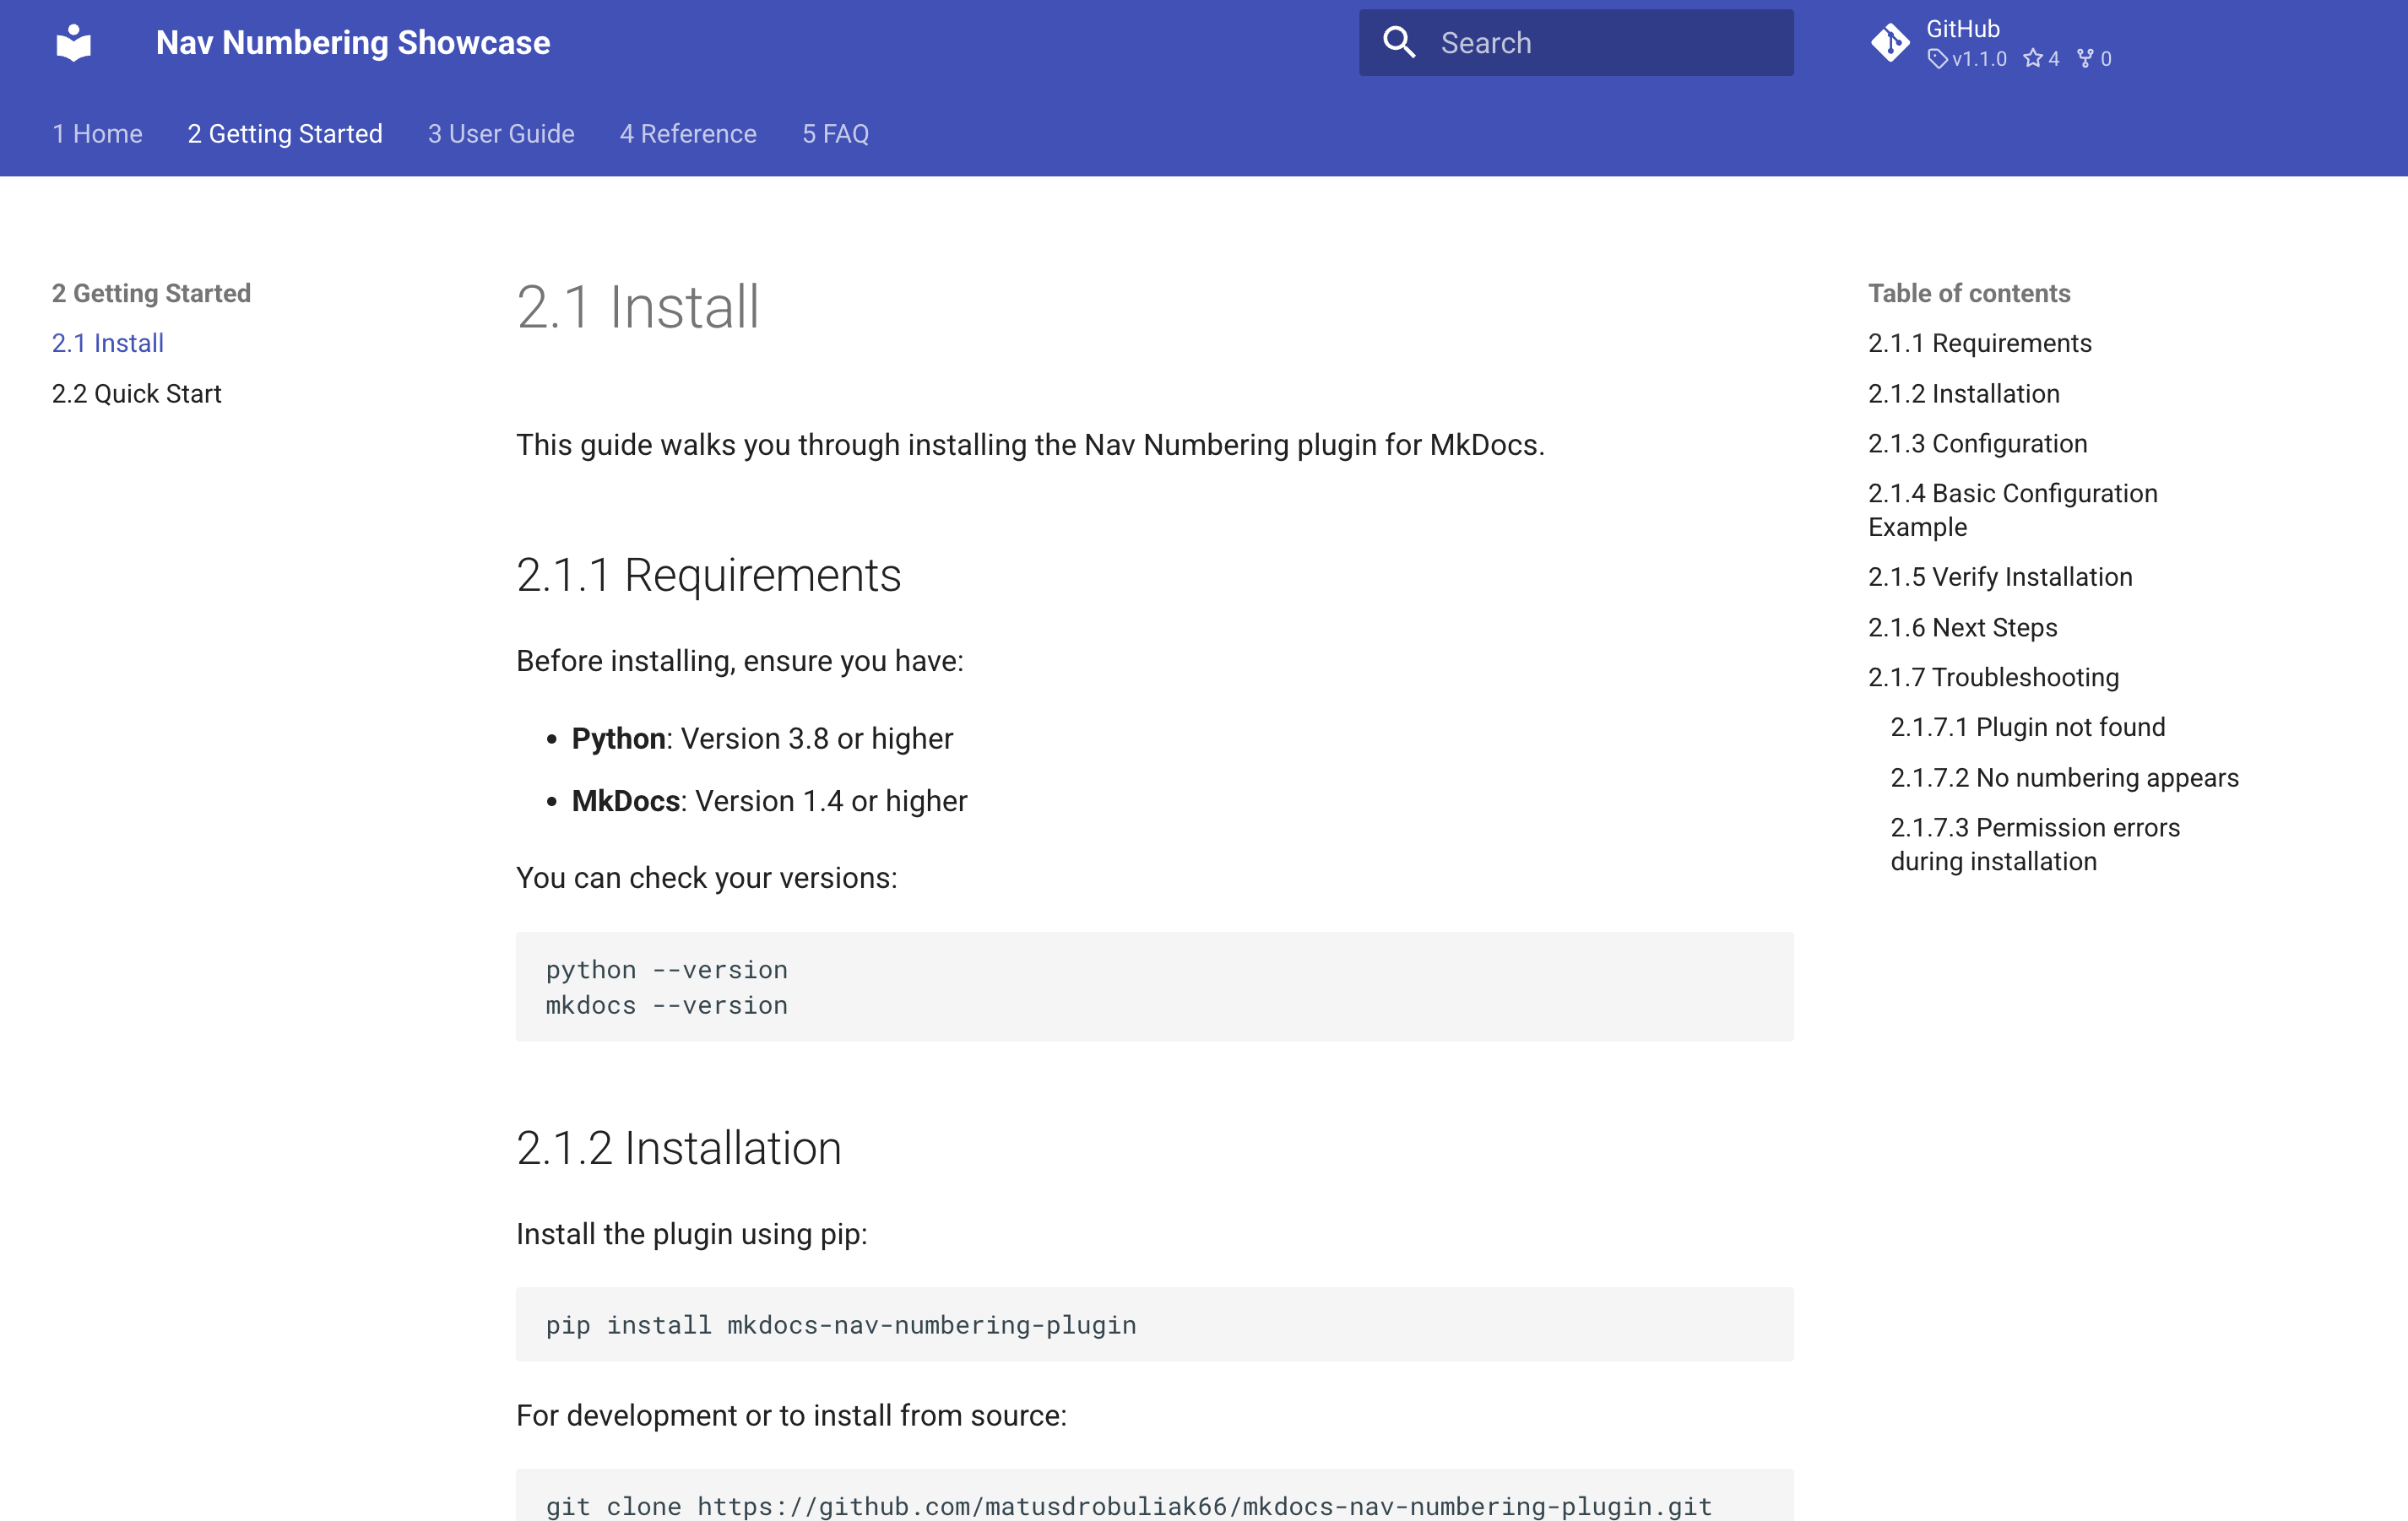Jump to 2.1.7 Troubleshooting in contents

(x=1993, y=677)
